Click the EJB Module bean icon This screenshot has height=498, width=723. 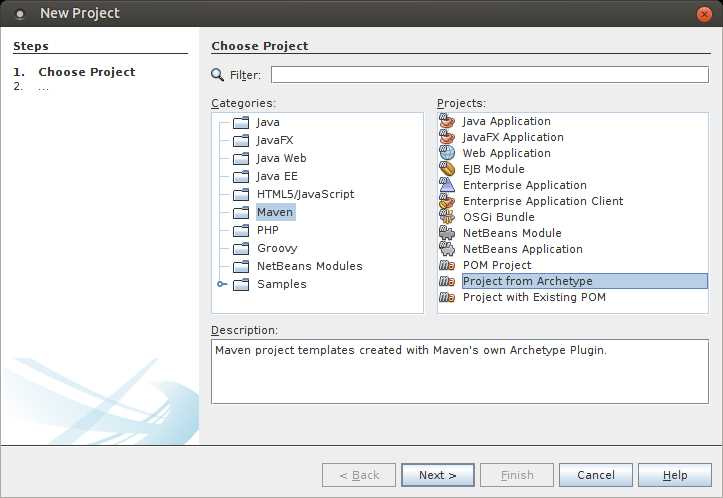click(x=447, y=169)
